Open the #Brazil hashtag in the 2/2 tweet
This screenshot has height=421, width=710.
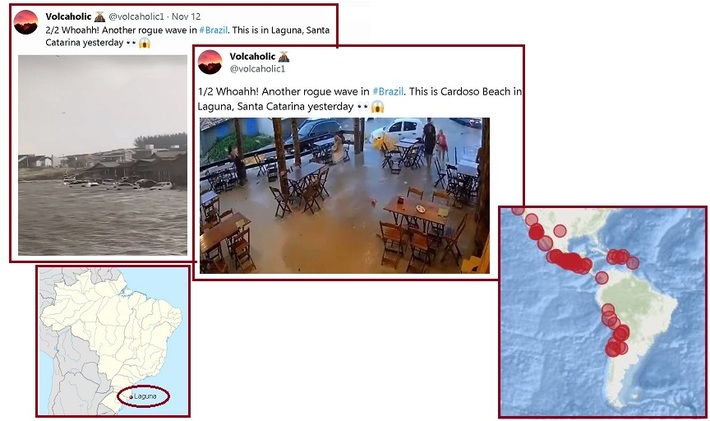click(213, 30)
